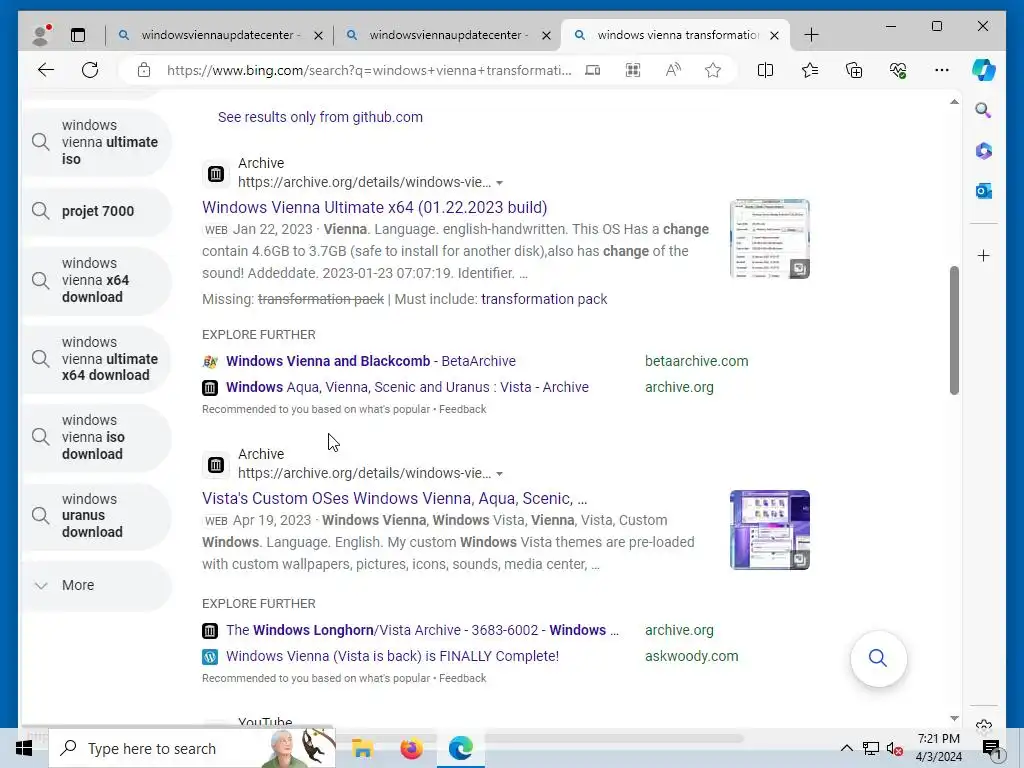Open Vista's Custom OSes thumbnail image
Image resolution: width=1024 pixels, height=768 pixels.
point(769,530)
